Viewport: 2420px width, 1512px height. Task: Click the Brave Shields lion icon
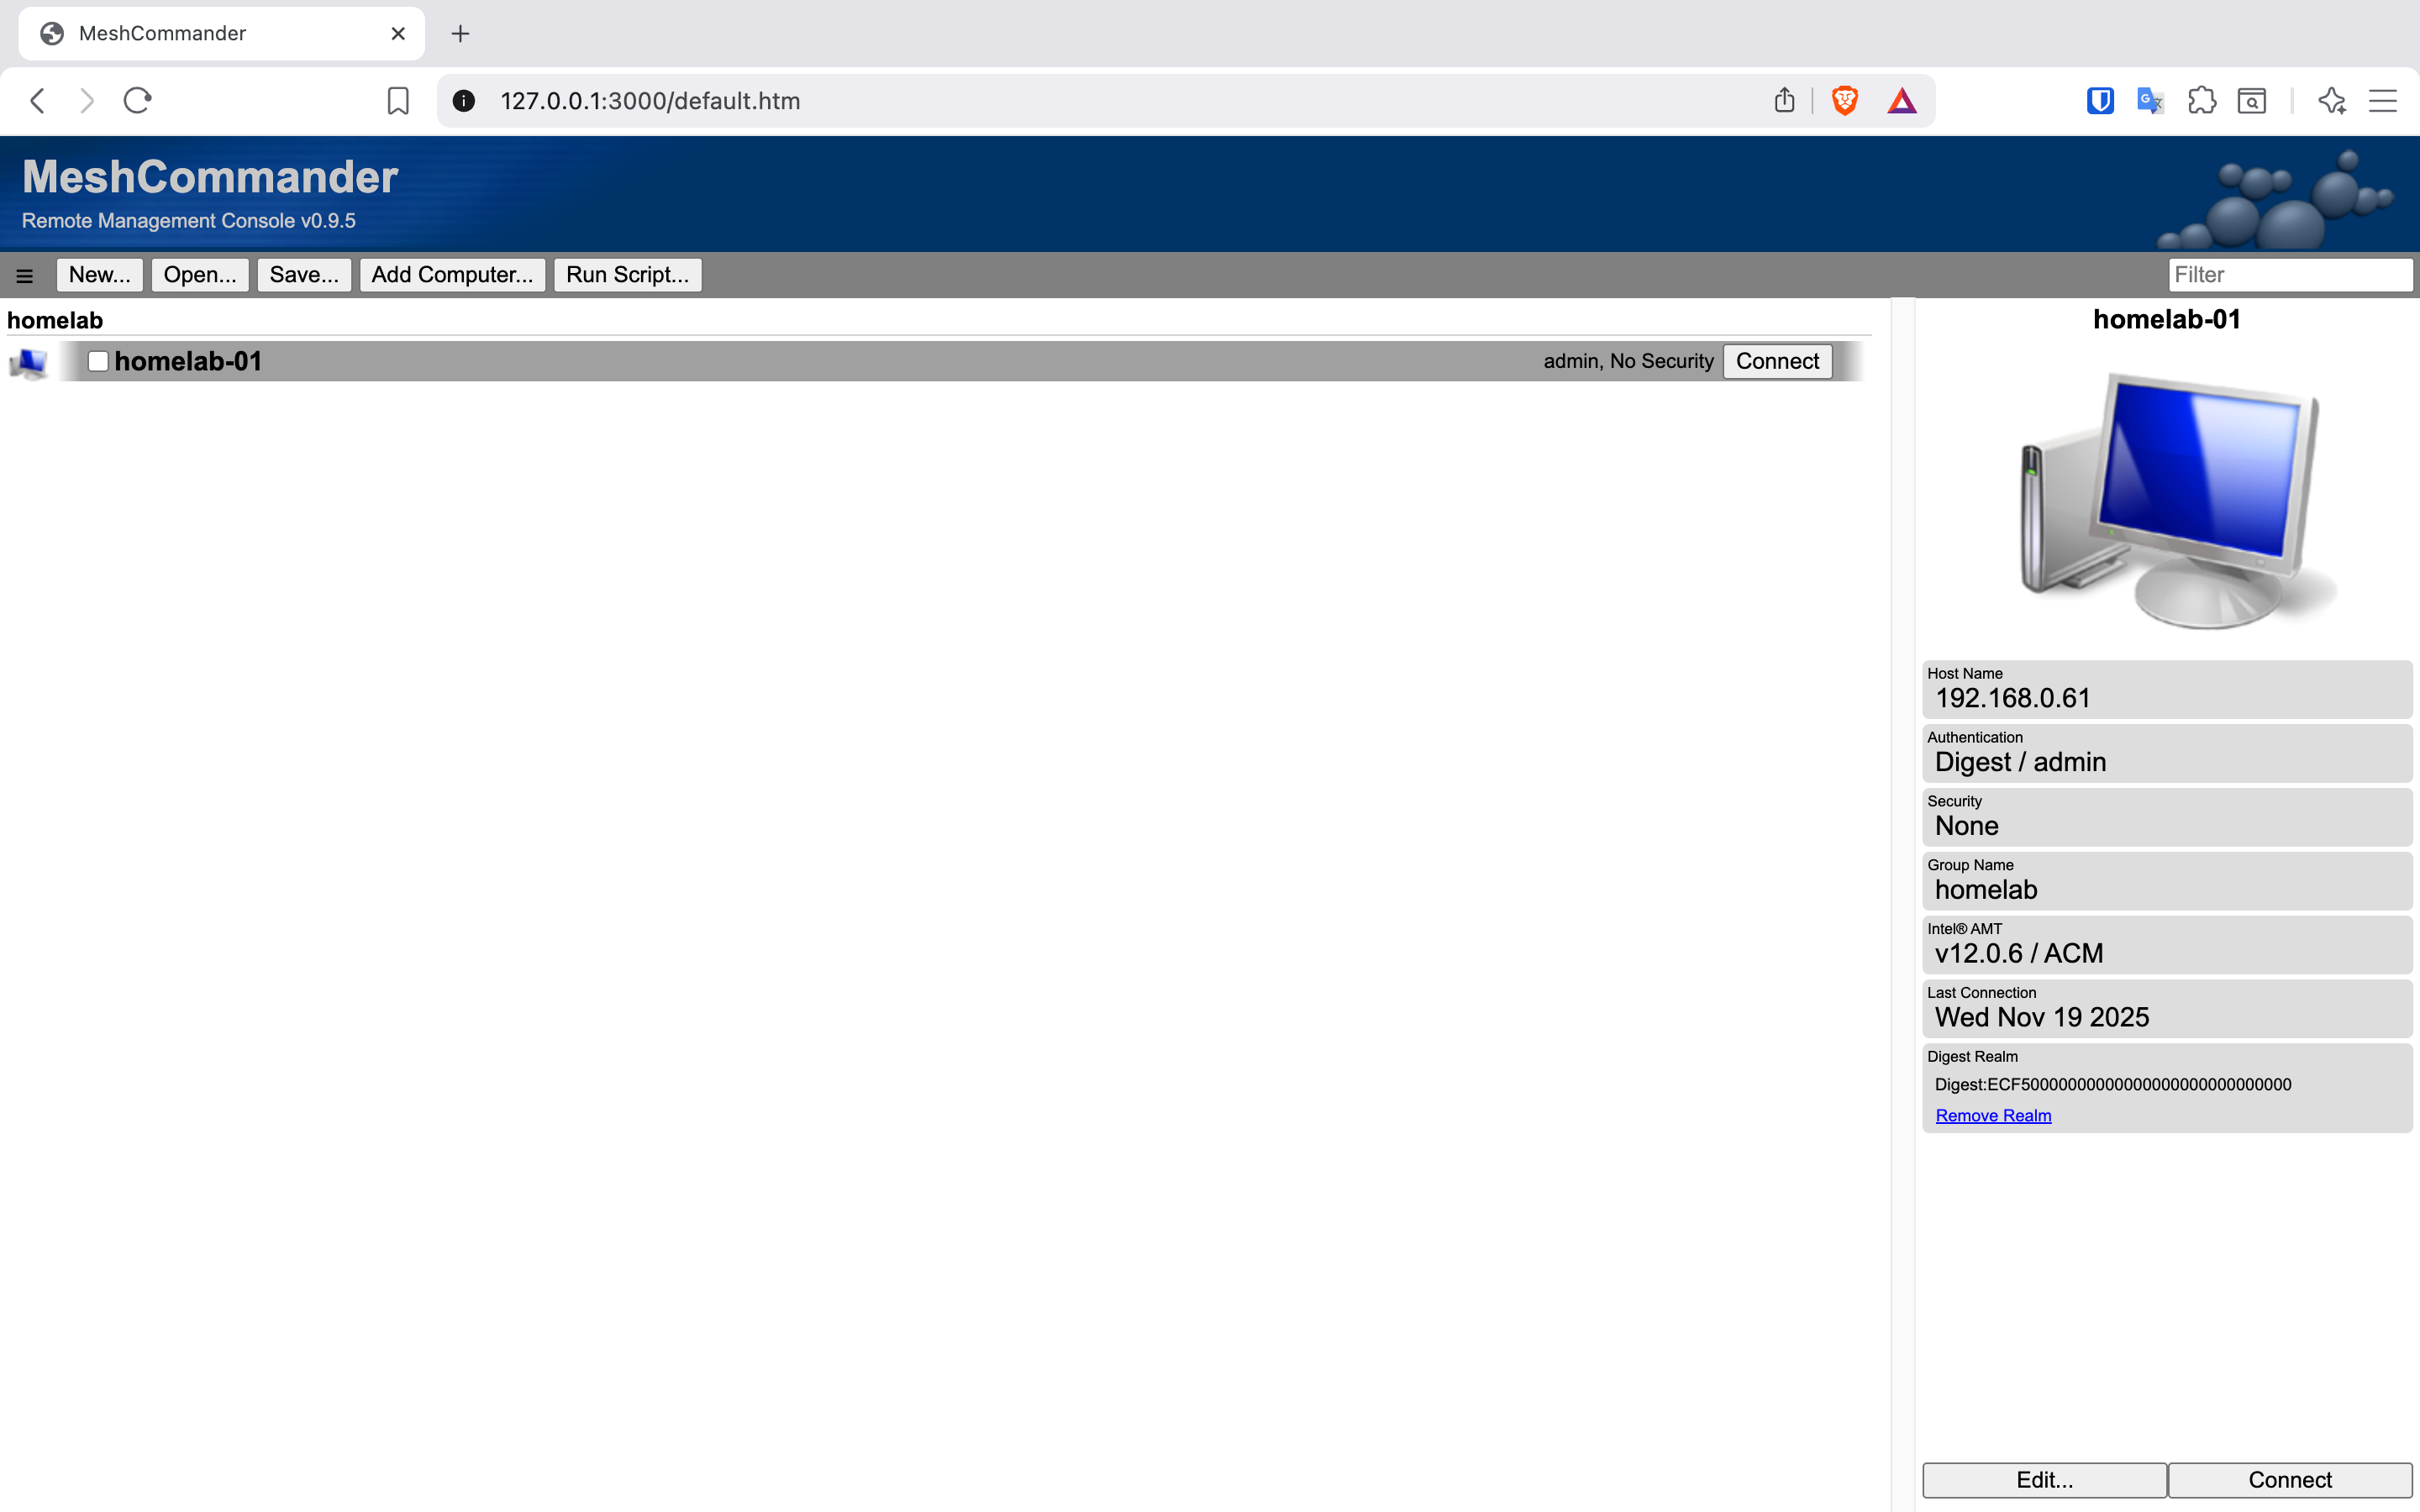(1844, 101)
